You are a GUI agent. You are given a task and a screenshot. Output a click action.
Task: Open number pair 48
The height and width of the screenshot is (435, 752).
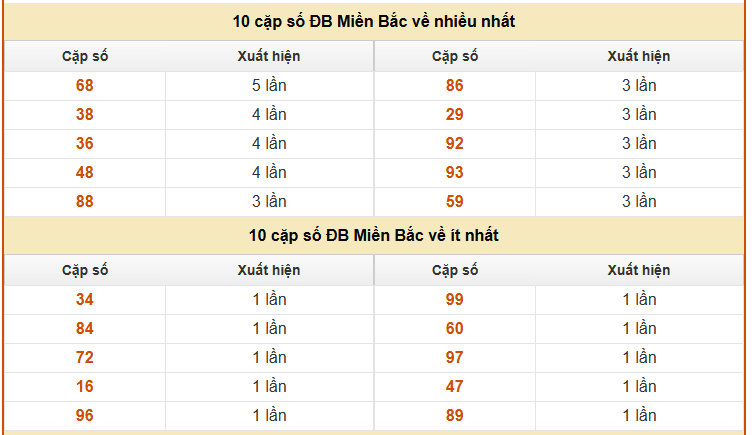pyautogui.click(x=85, y=173)
